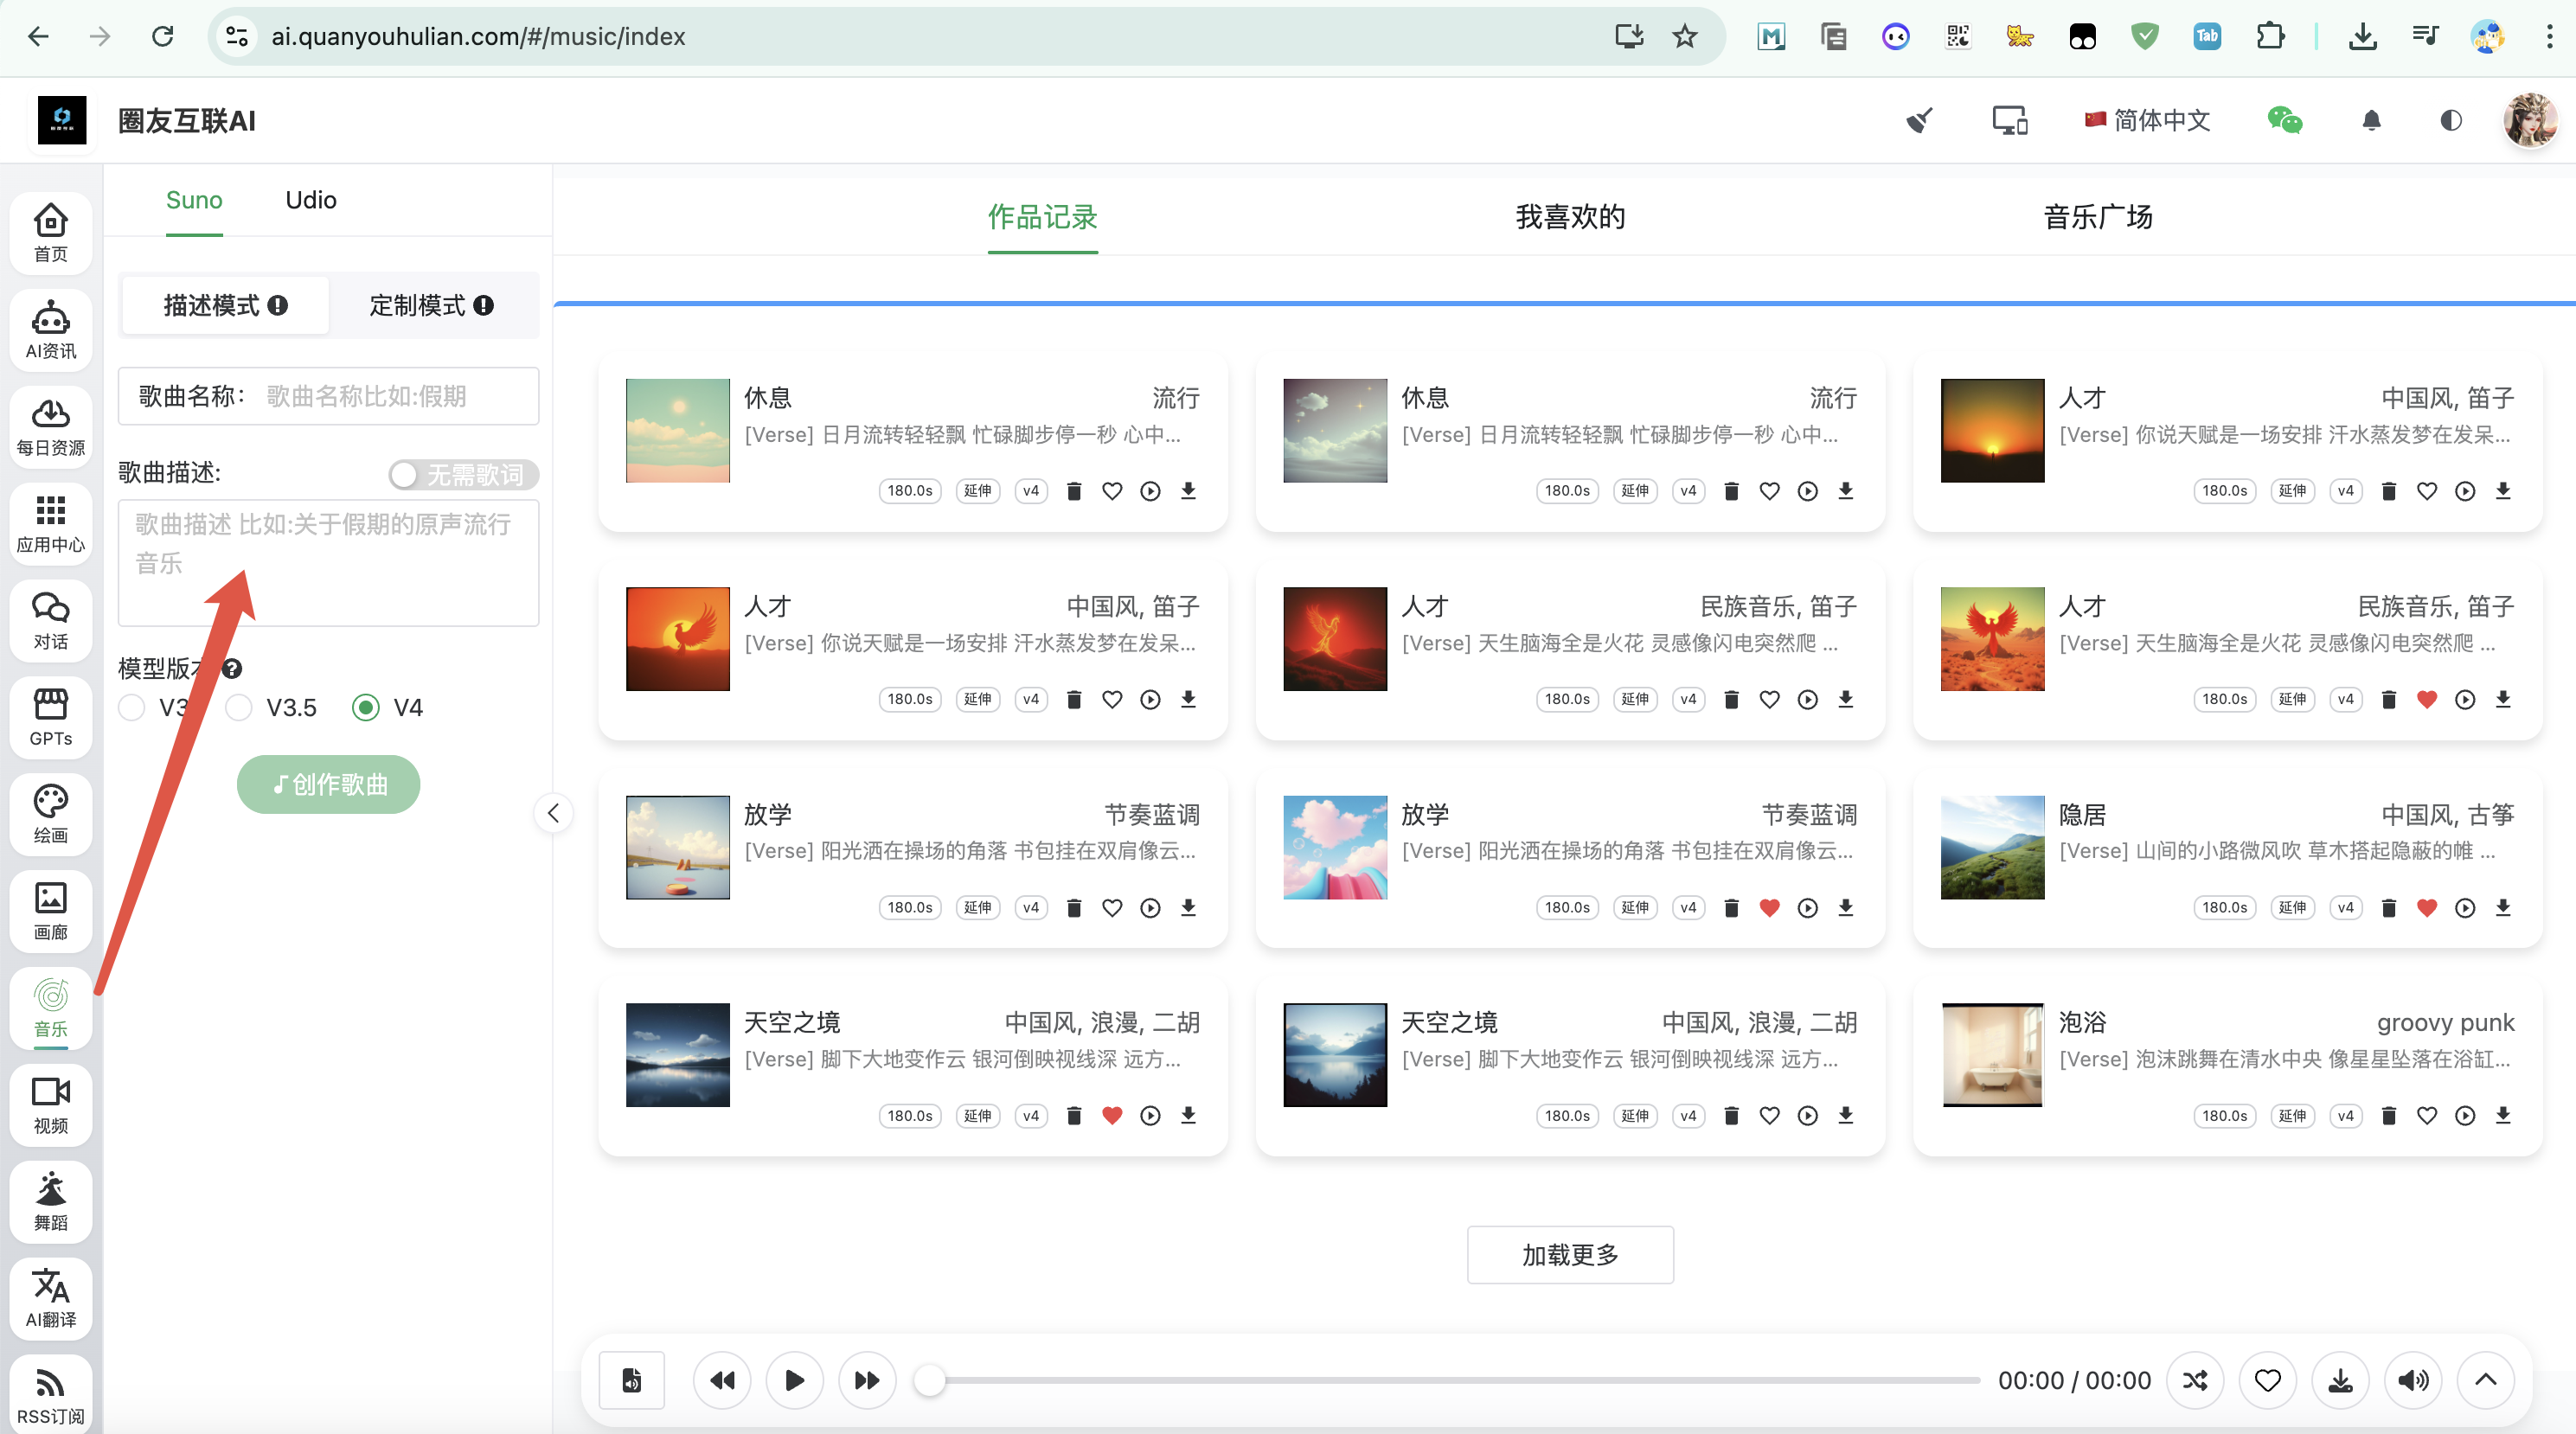
Task: Select 定制模式 mode tab
Action: coord(432,306)
